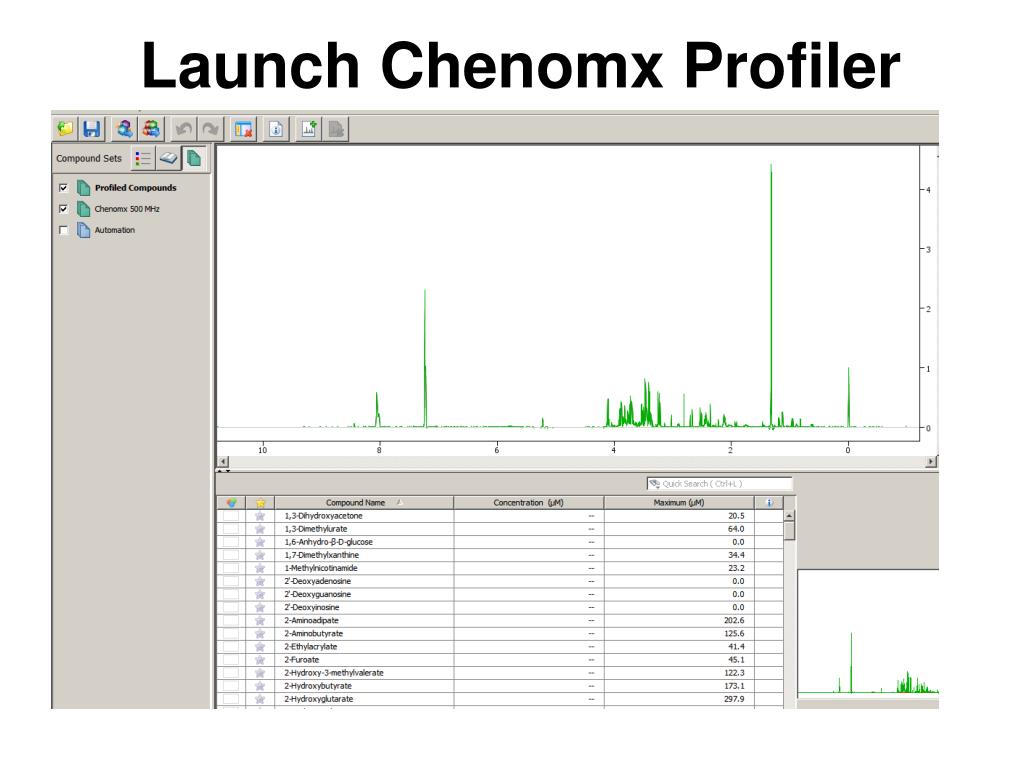This screenshot has width=1024, height=768.
Task: Open the spectrum information document icon
Action: pos(276,129)
